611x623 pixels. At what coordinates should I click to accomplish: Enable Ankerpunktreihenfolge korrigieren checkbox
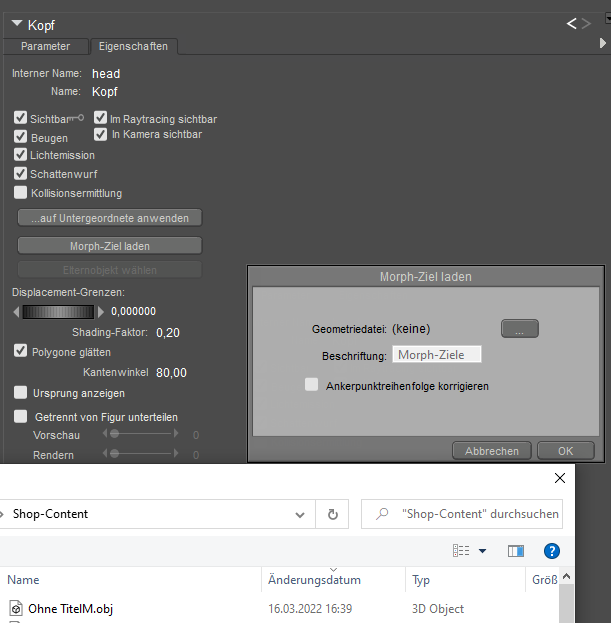(311, 385)
